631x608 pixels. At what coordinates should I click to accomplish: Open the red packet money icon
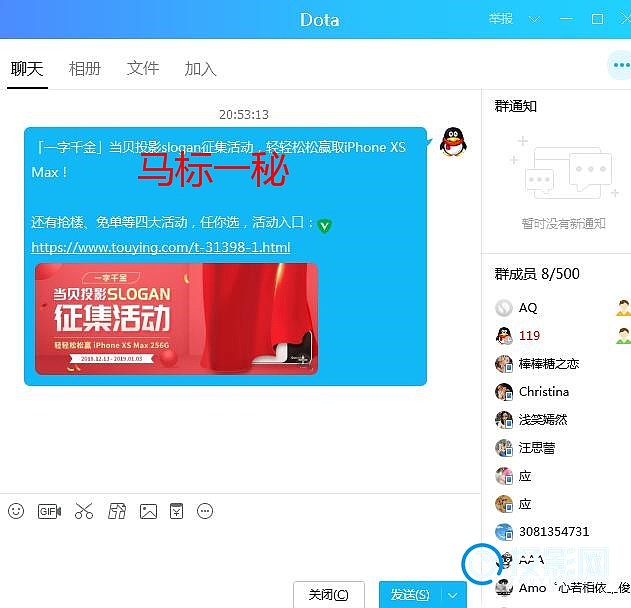pyautogui.click(x=177, y=511)
